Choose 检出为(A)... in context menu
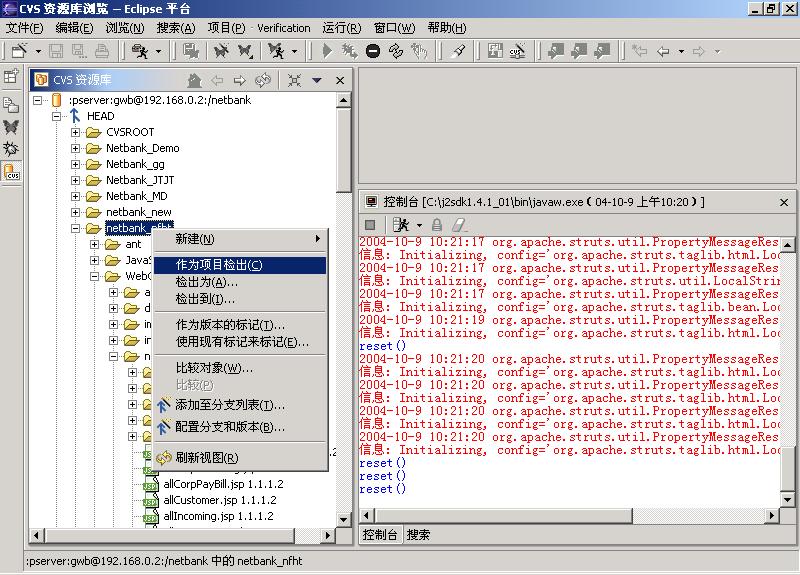Viewport: 800px width, 575px height. click(x=240, y=282)
